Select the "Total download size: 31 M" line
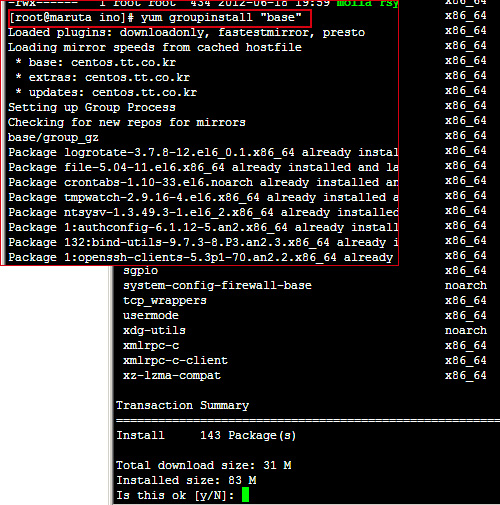500x505 pixels. 204,465
